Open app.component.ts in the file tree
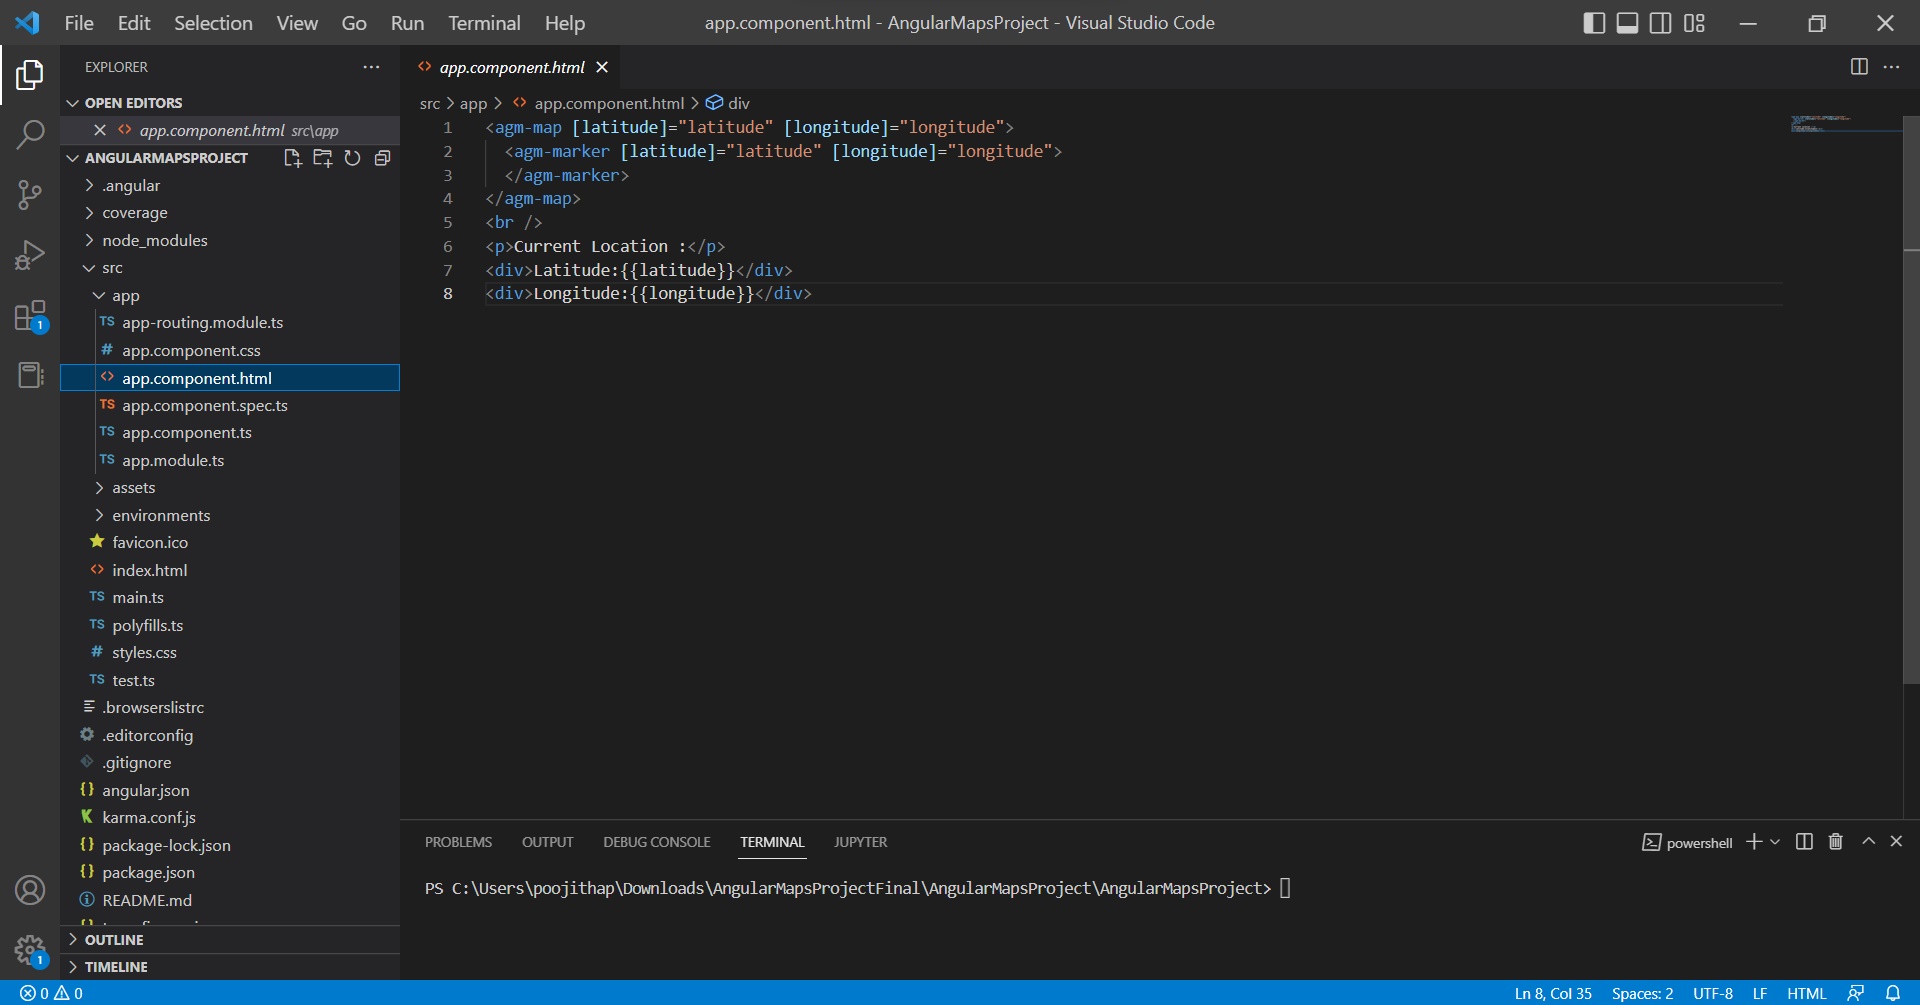 point(186,433)
